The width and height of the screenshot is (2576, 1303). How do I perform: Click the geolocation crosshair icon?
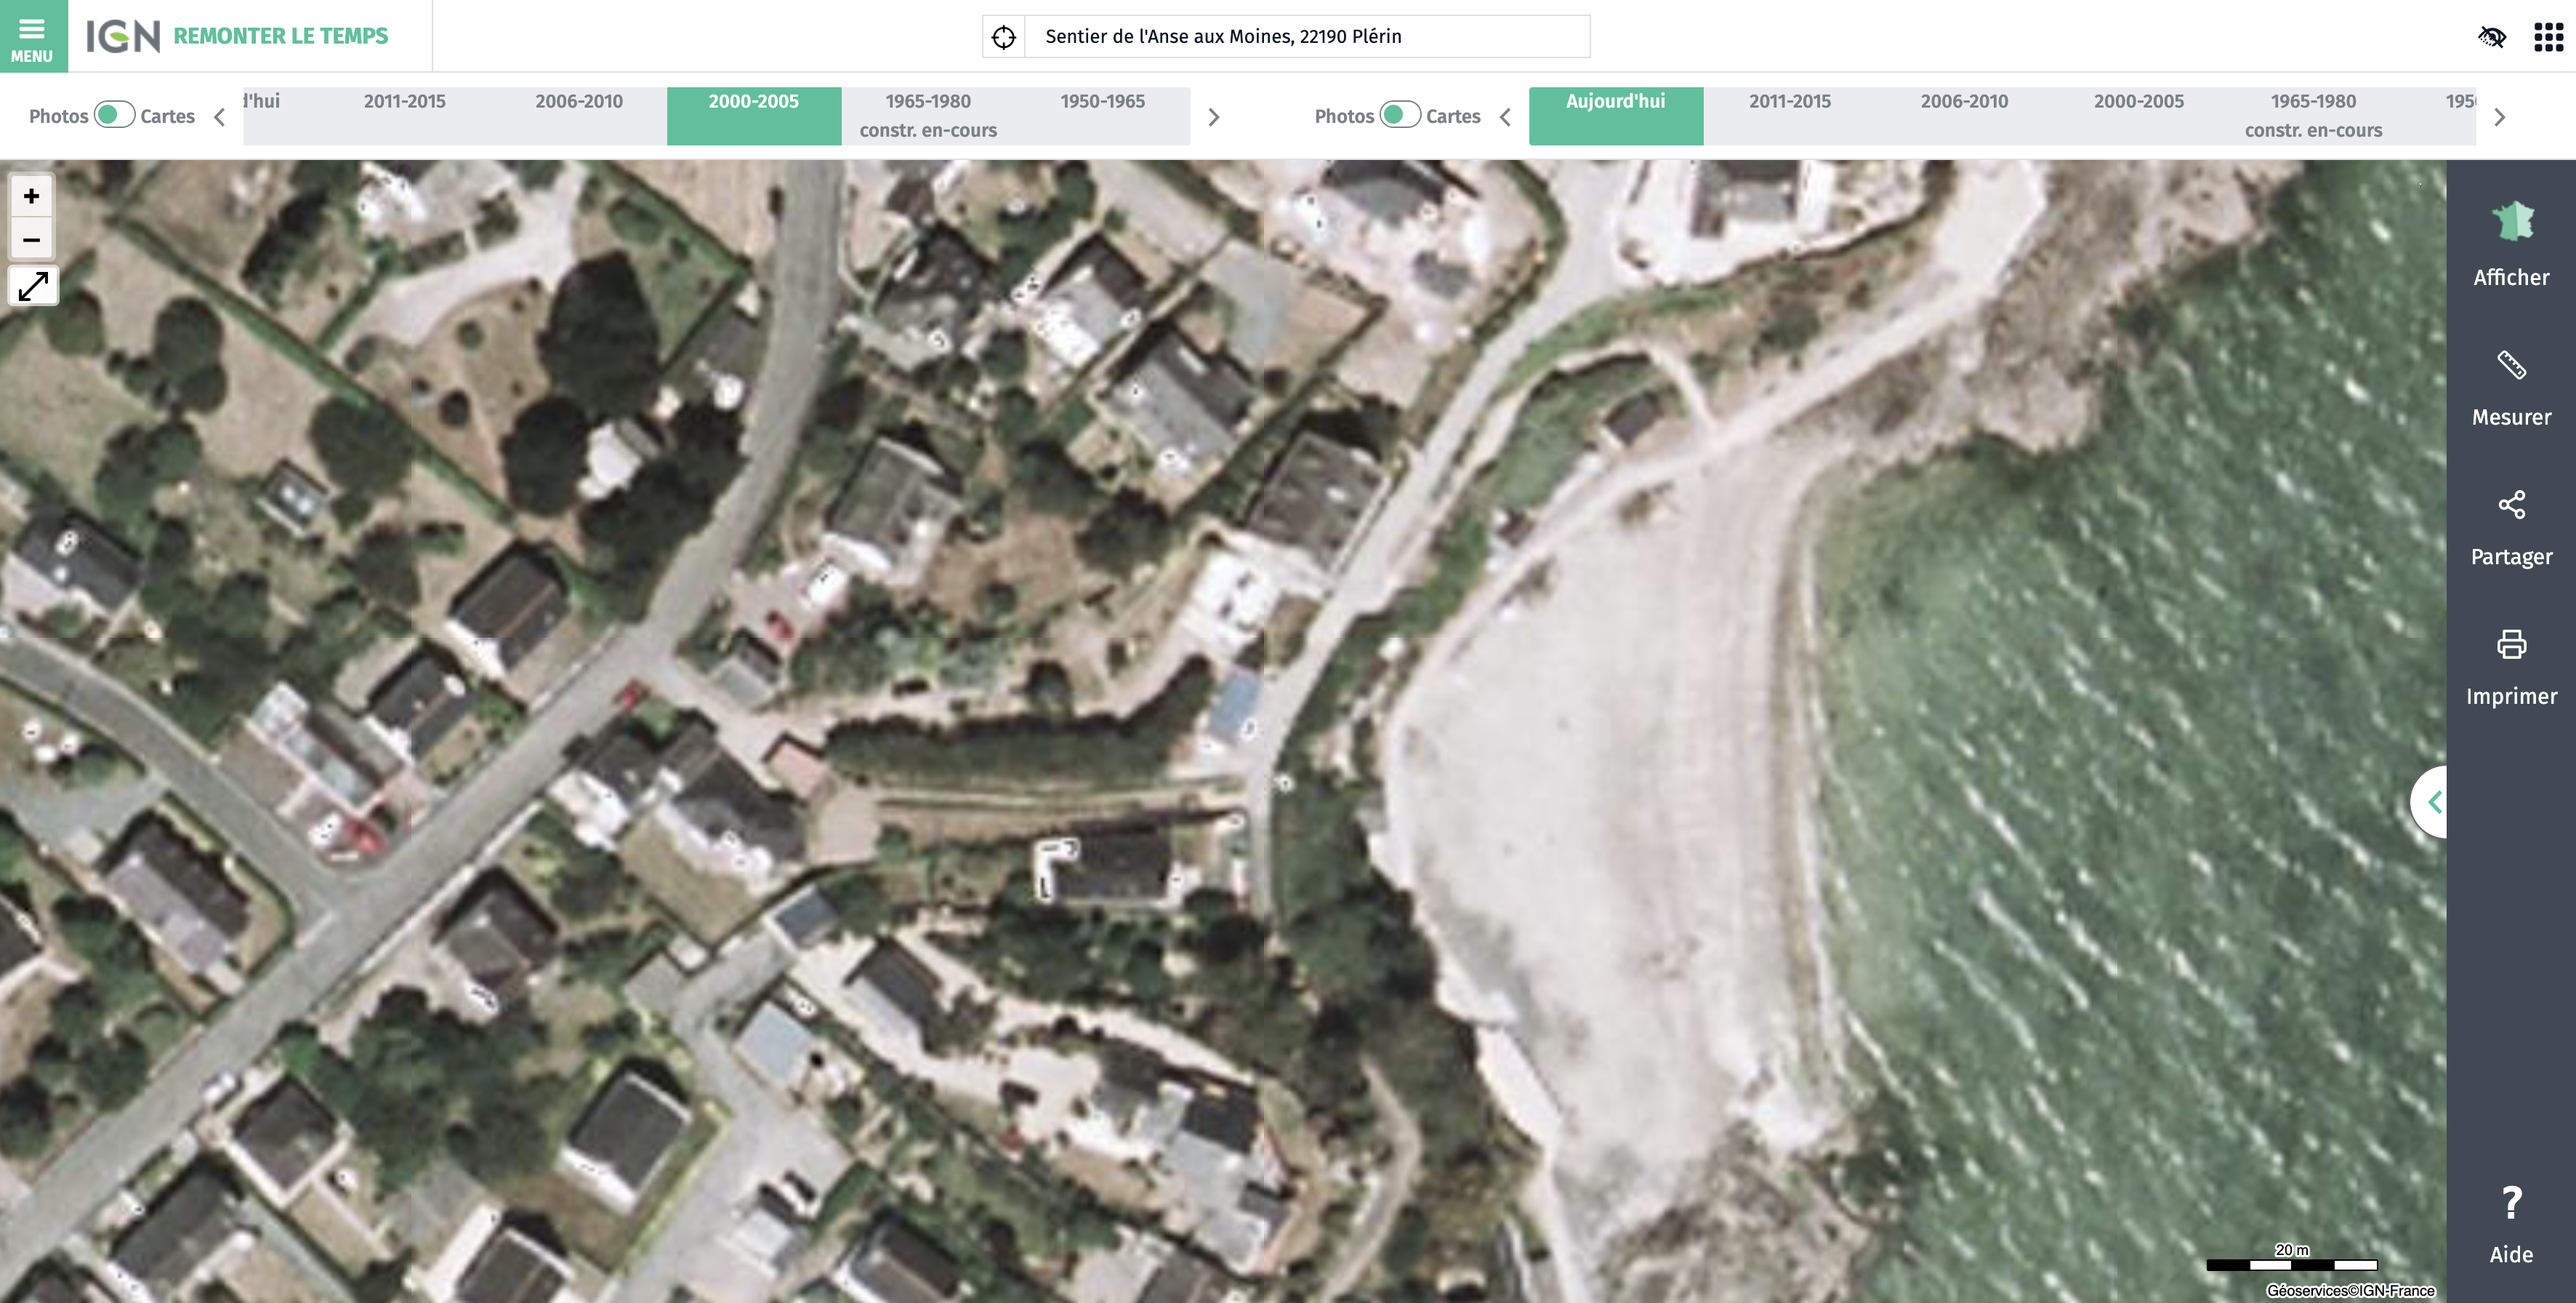1003,37
